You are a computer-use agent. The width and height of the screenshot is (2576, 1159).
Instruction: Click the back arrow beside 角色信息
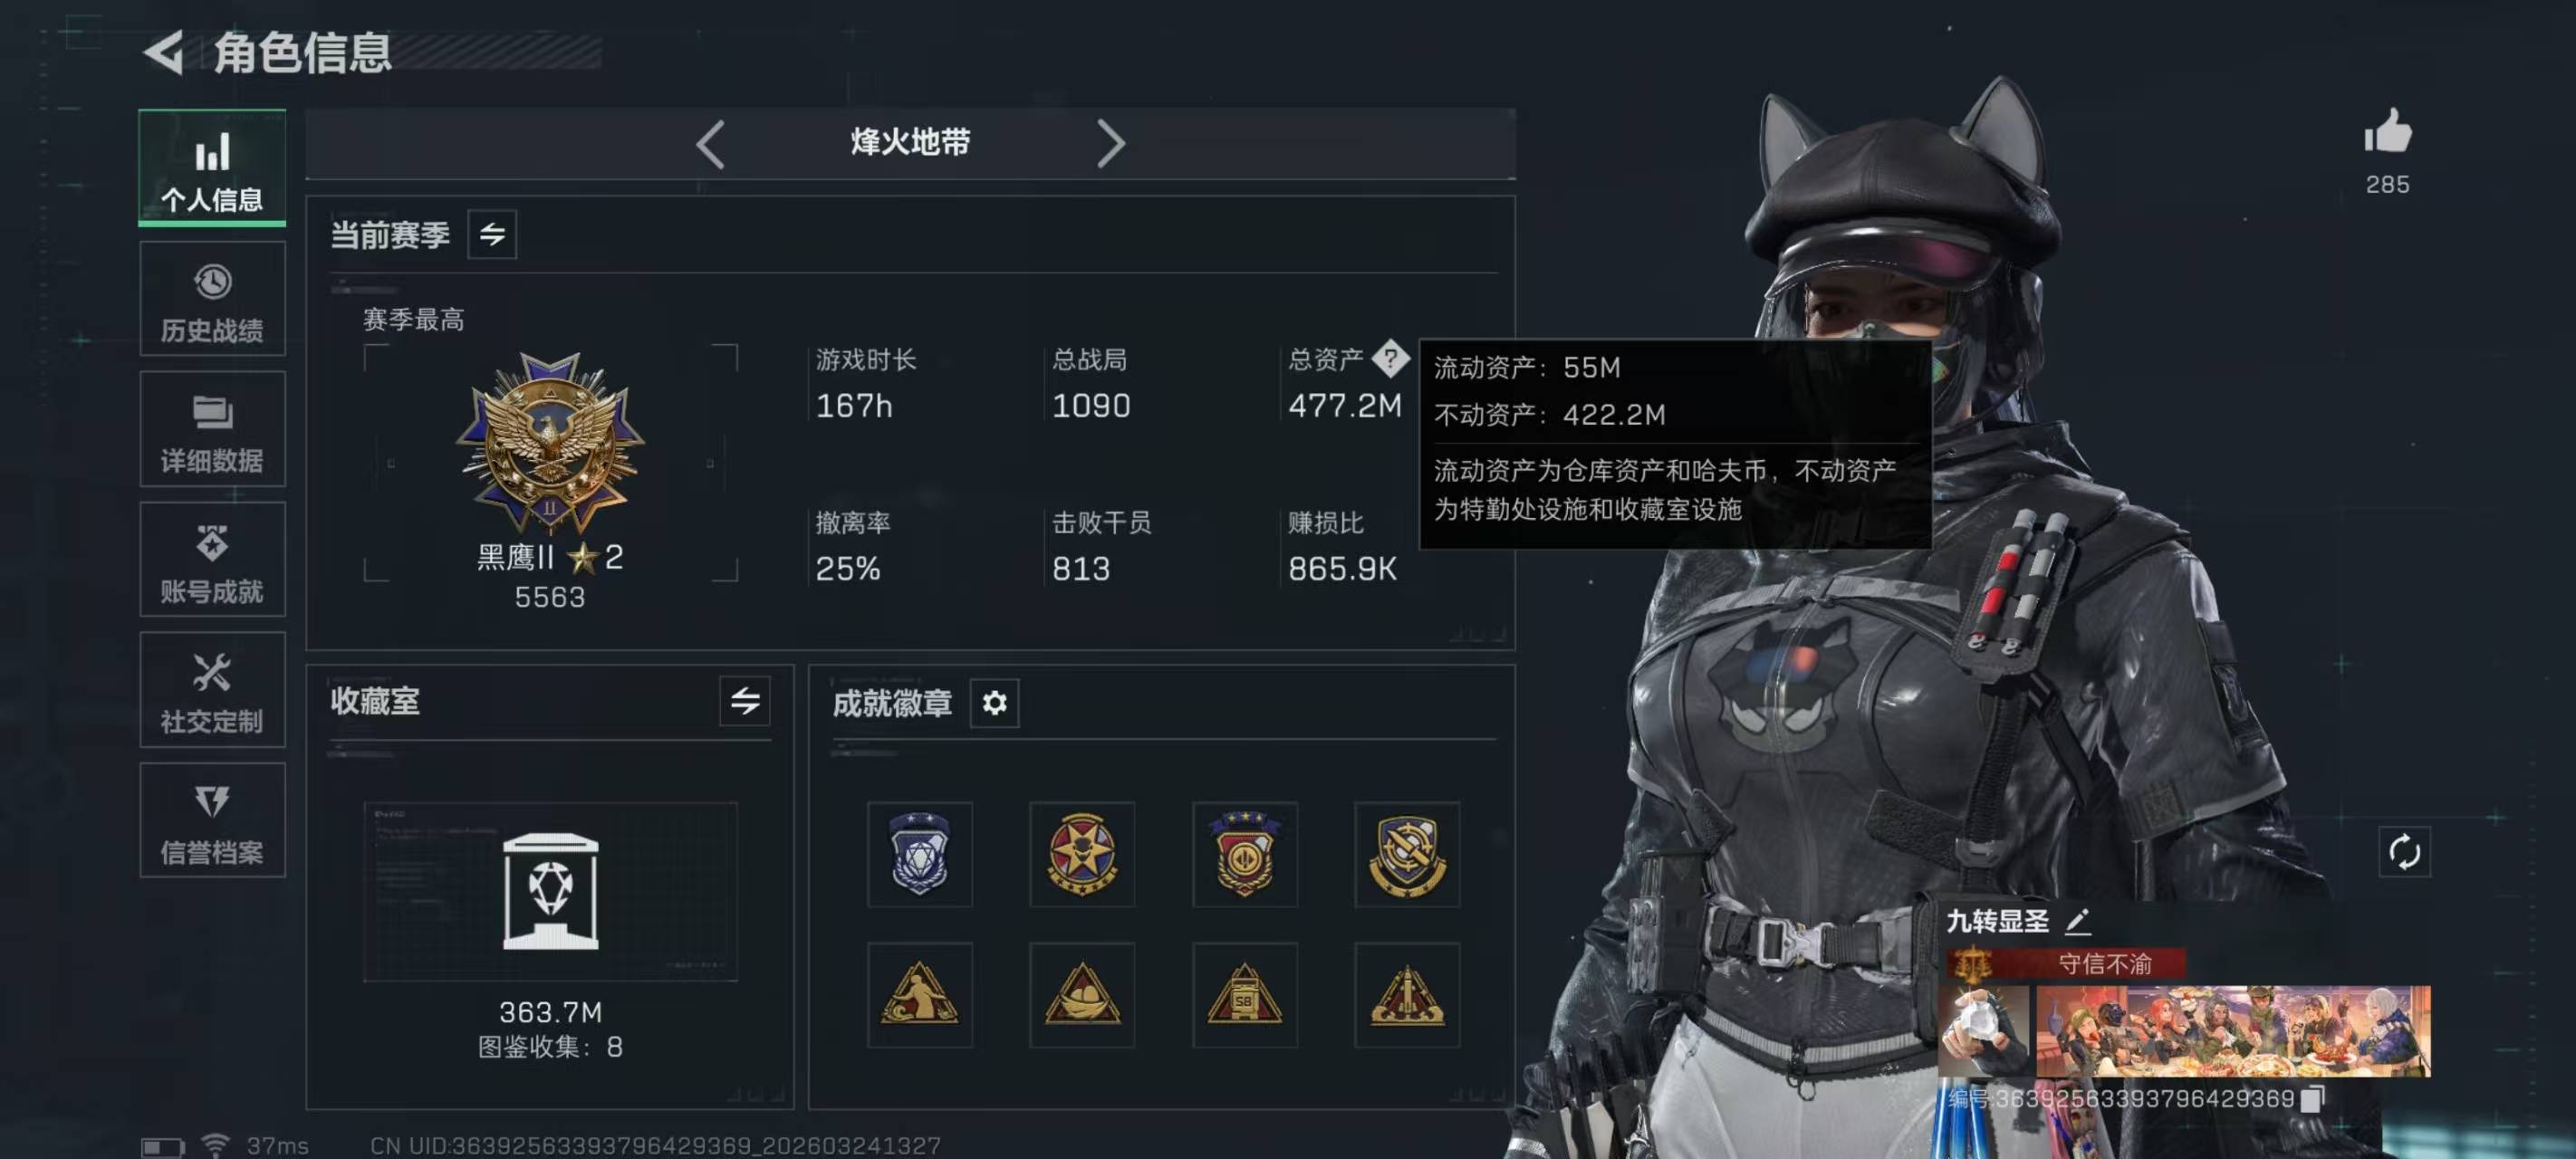click(163, 52)
